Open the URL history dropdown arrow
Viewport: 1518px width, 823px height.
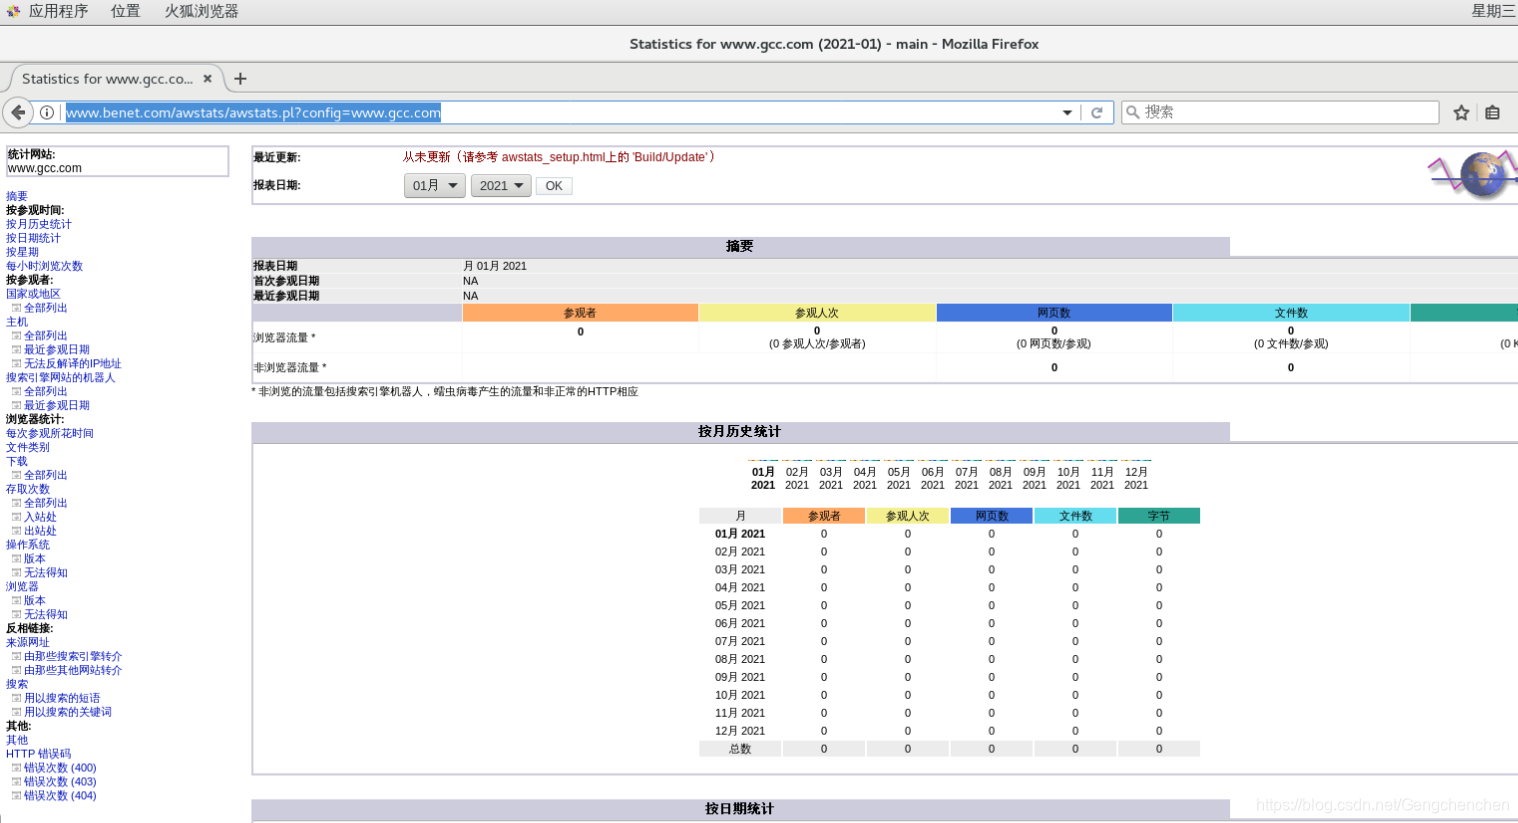click(x=1067, y=113)
